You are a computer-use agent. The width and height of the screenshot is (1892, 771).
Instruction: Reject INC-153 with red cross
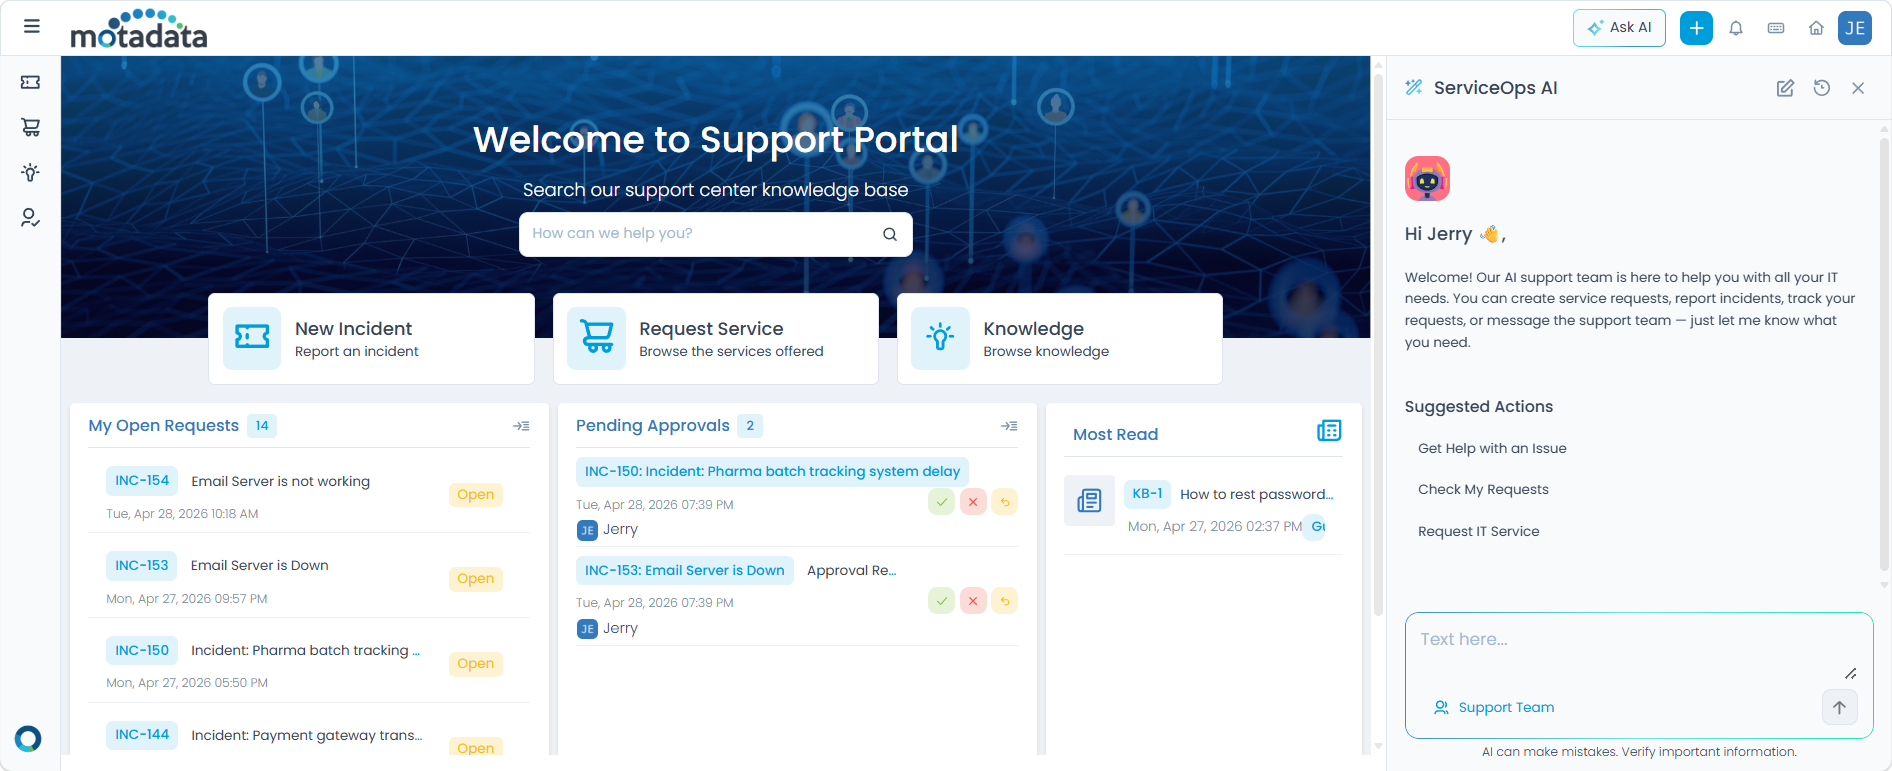(x=973, y=601)
